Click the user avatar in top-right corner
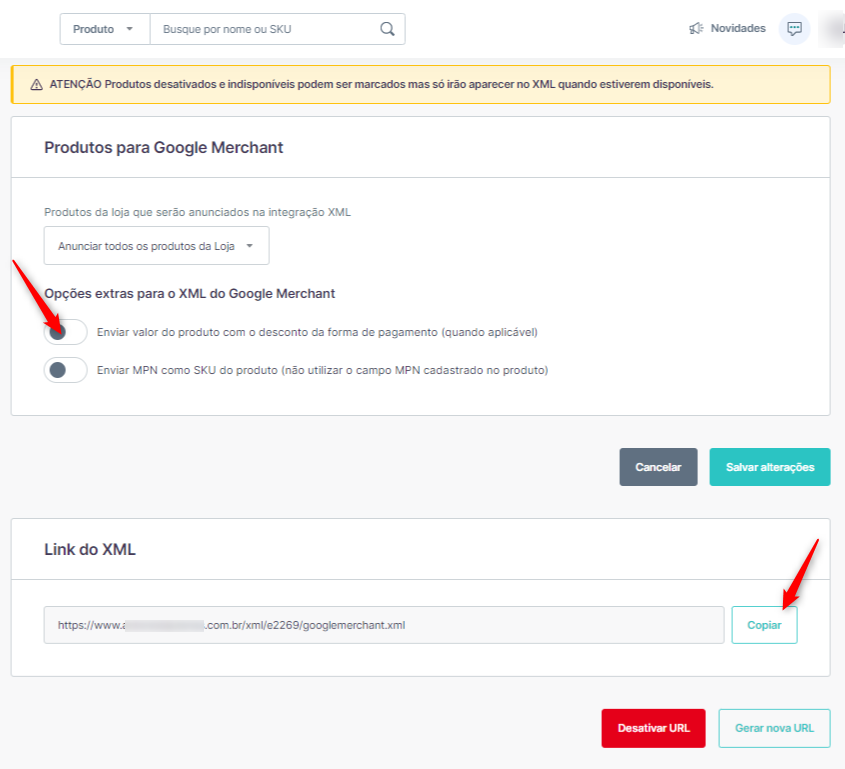This screenshot has width=845, height=769. tap(832, 29)
